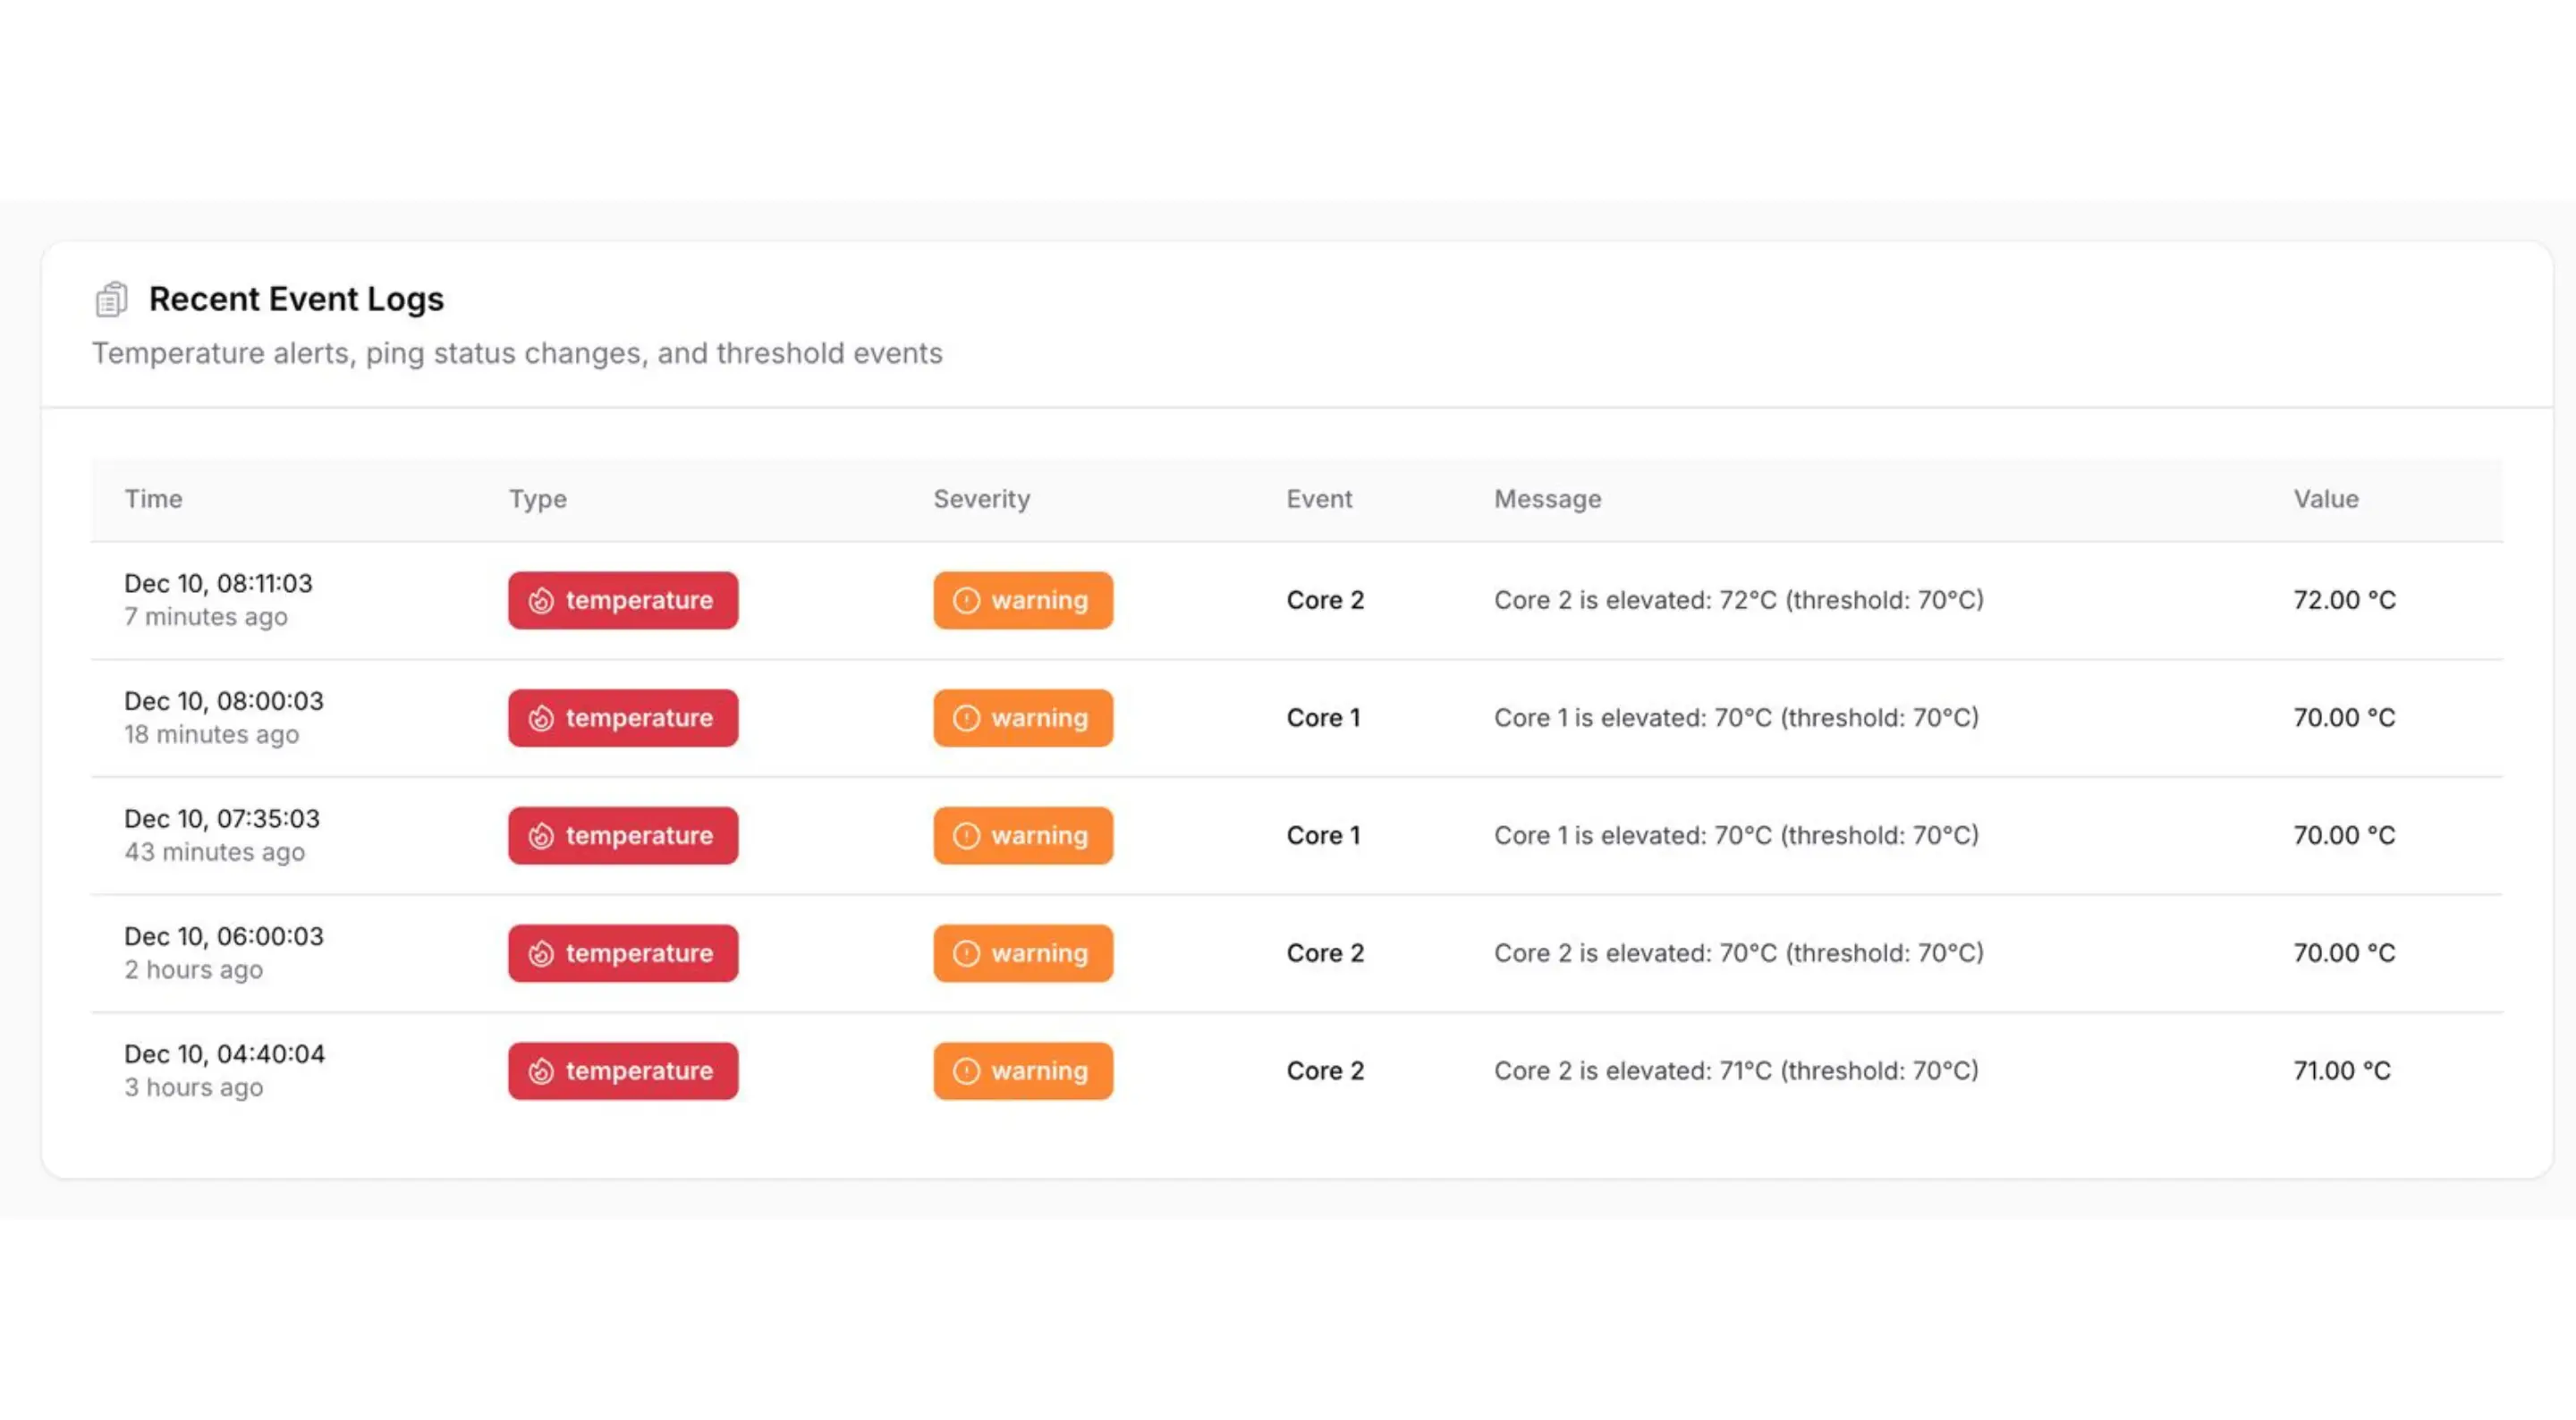The image size is (2576, 1420).
Task: Select the warning icon in the 07:35:03 row
Action: pyautogui.click(x=965, y=835)
